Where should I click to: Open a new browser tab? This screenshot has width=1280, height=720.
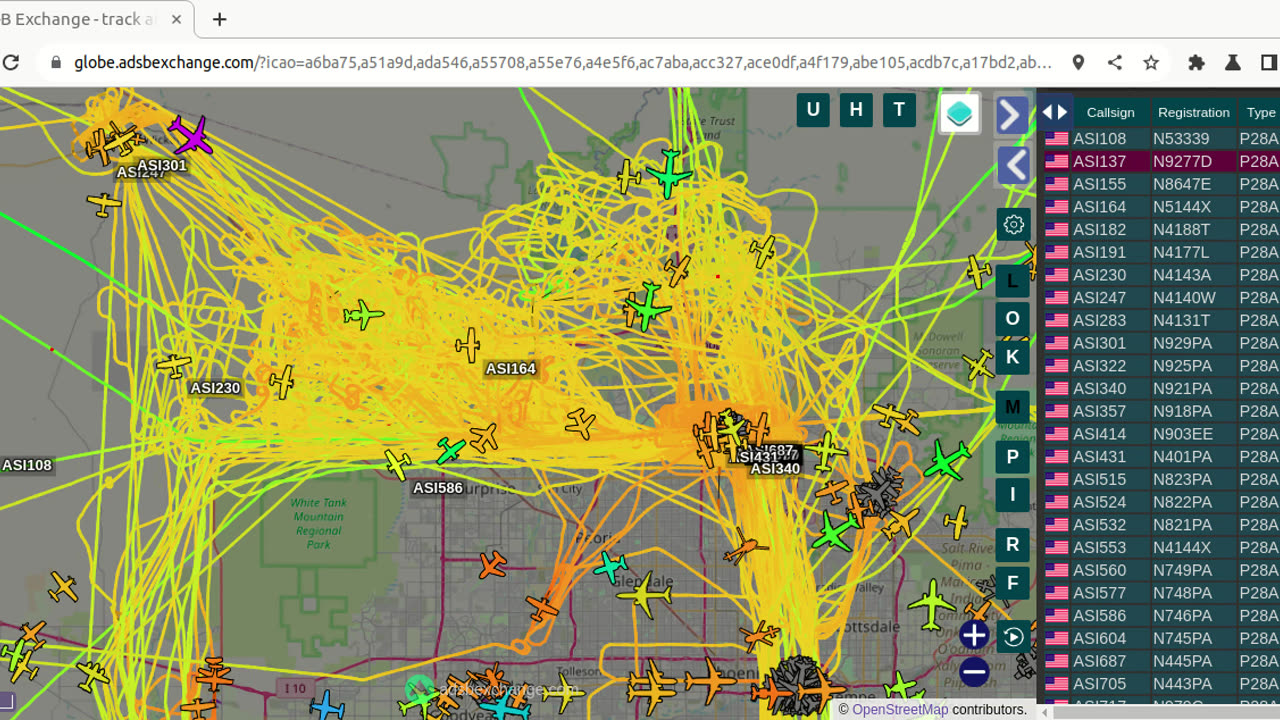click(x=220, y=19)
